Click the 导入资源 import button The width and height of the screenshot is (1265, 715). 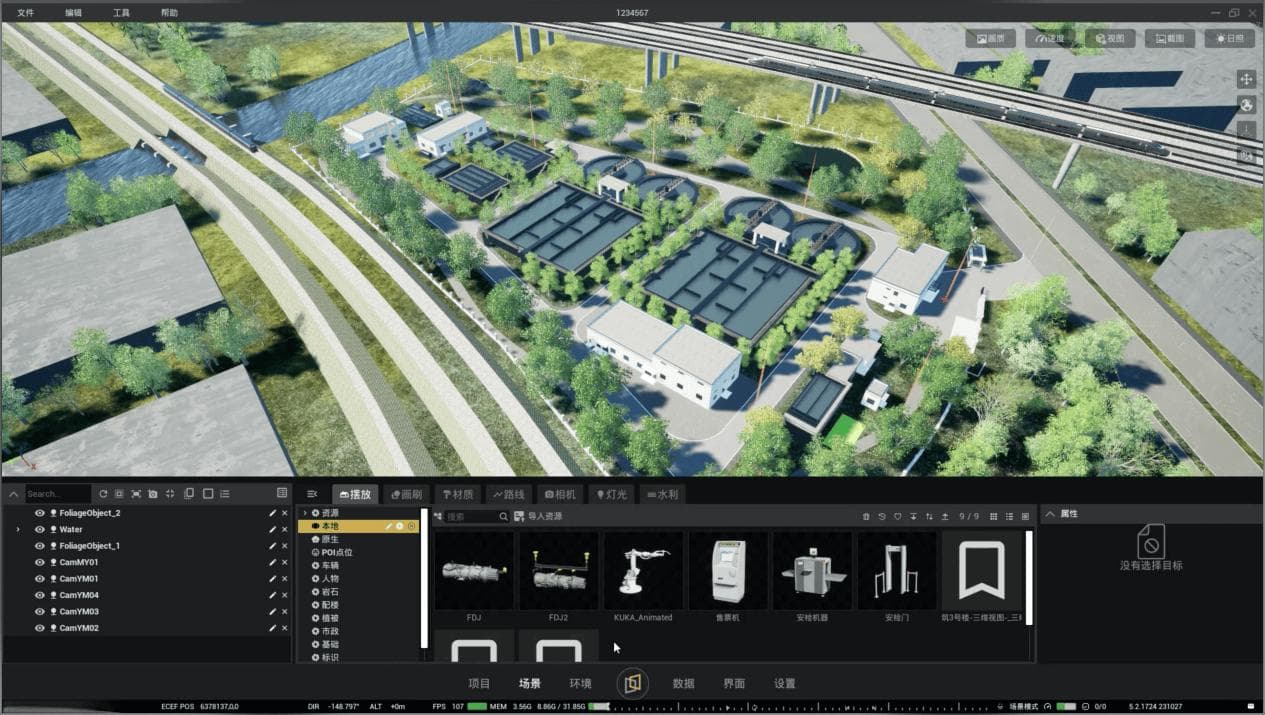coord(538,516)
